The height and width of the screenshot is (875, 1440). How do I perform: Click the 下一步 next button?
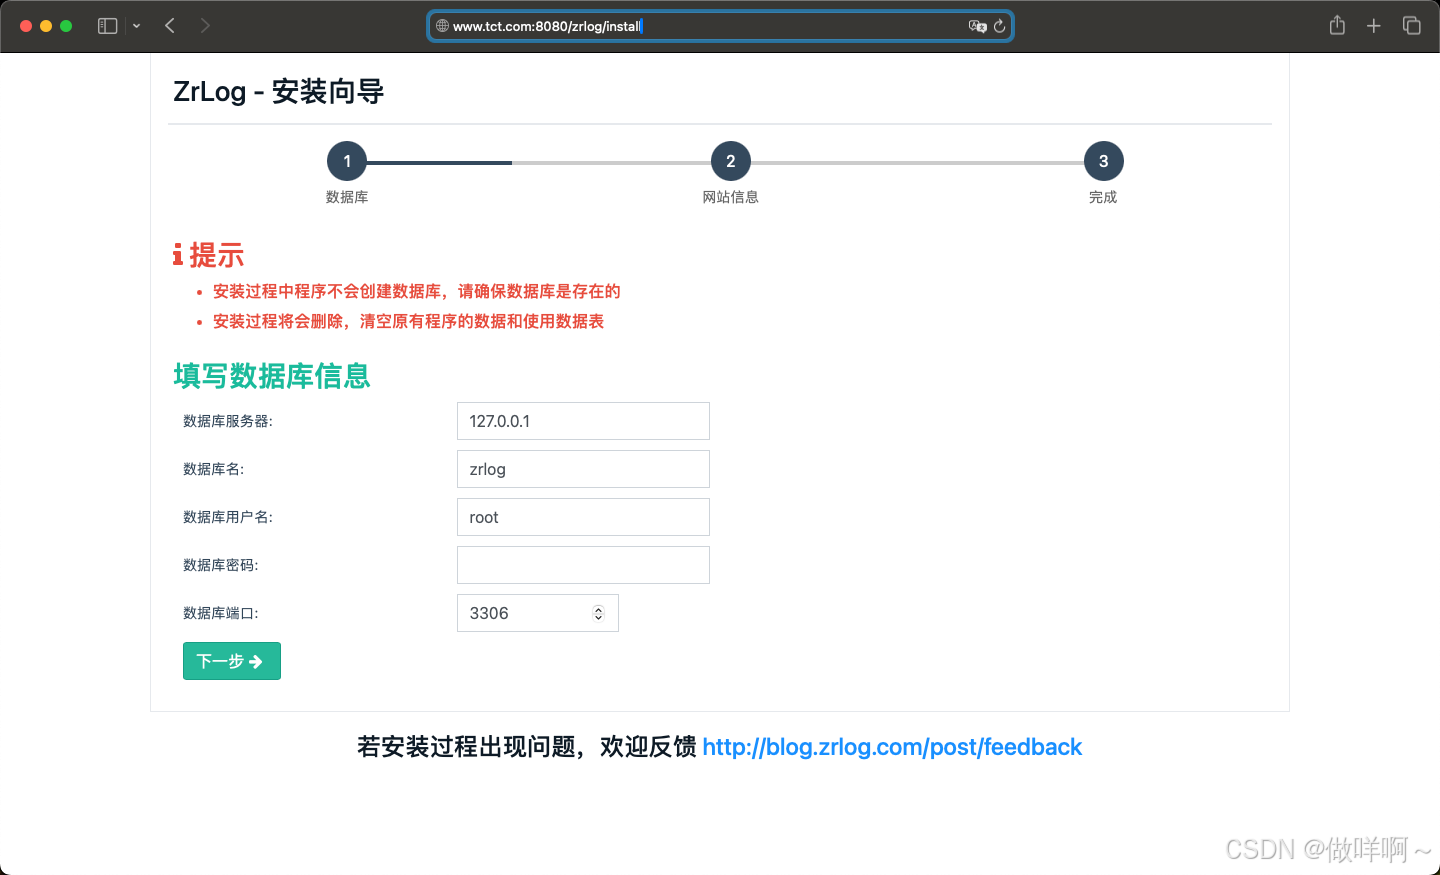tap(232, 661)
